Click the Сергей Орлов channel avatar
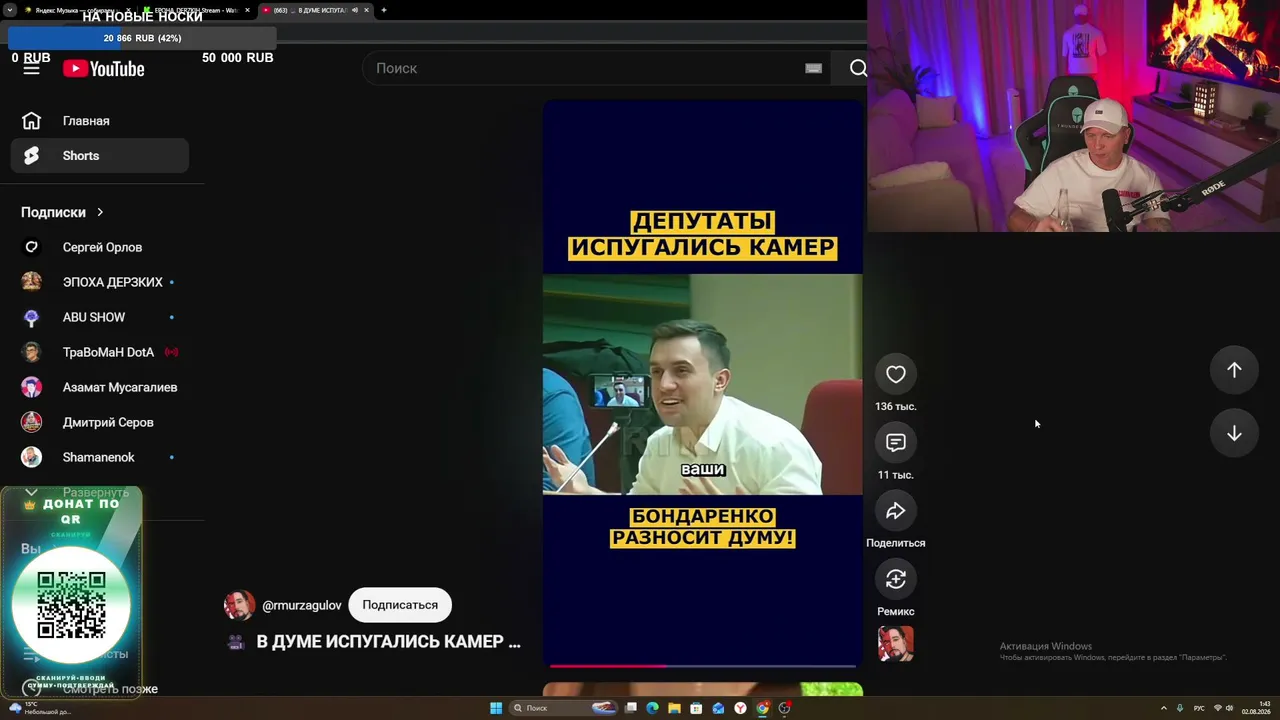Viewport: 1280px width, 720px height. point(32,247)
